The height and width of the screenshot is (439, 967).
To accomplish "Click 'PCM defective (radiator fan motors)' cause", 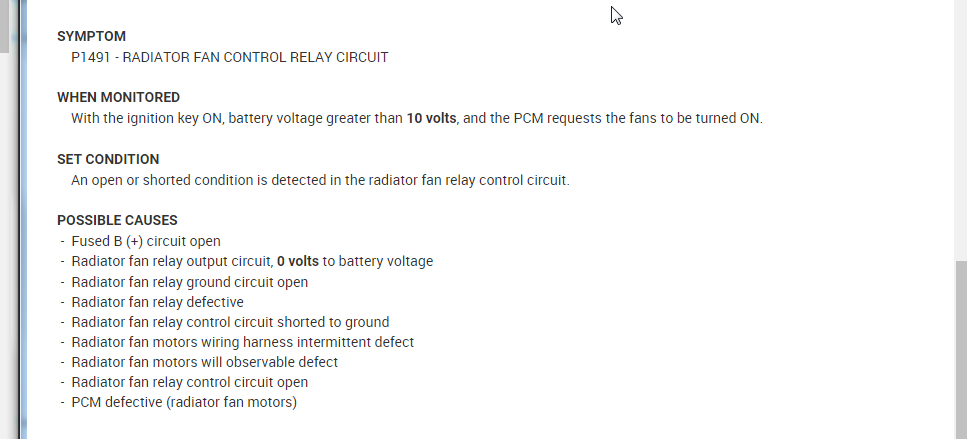I will [184, 402].
